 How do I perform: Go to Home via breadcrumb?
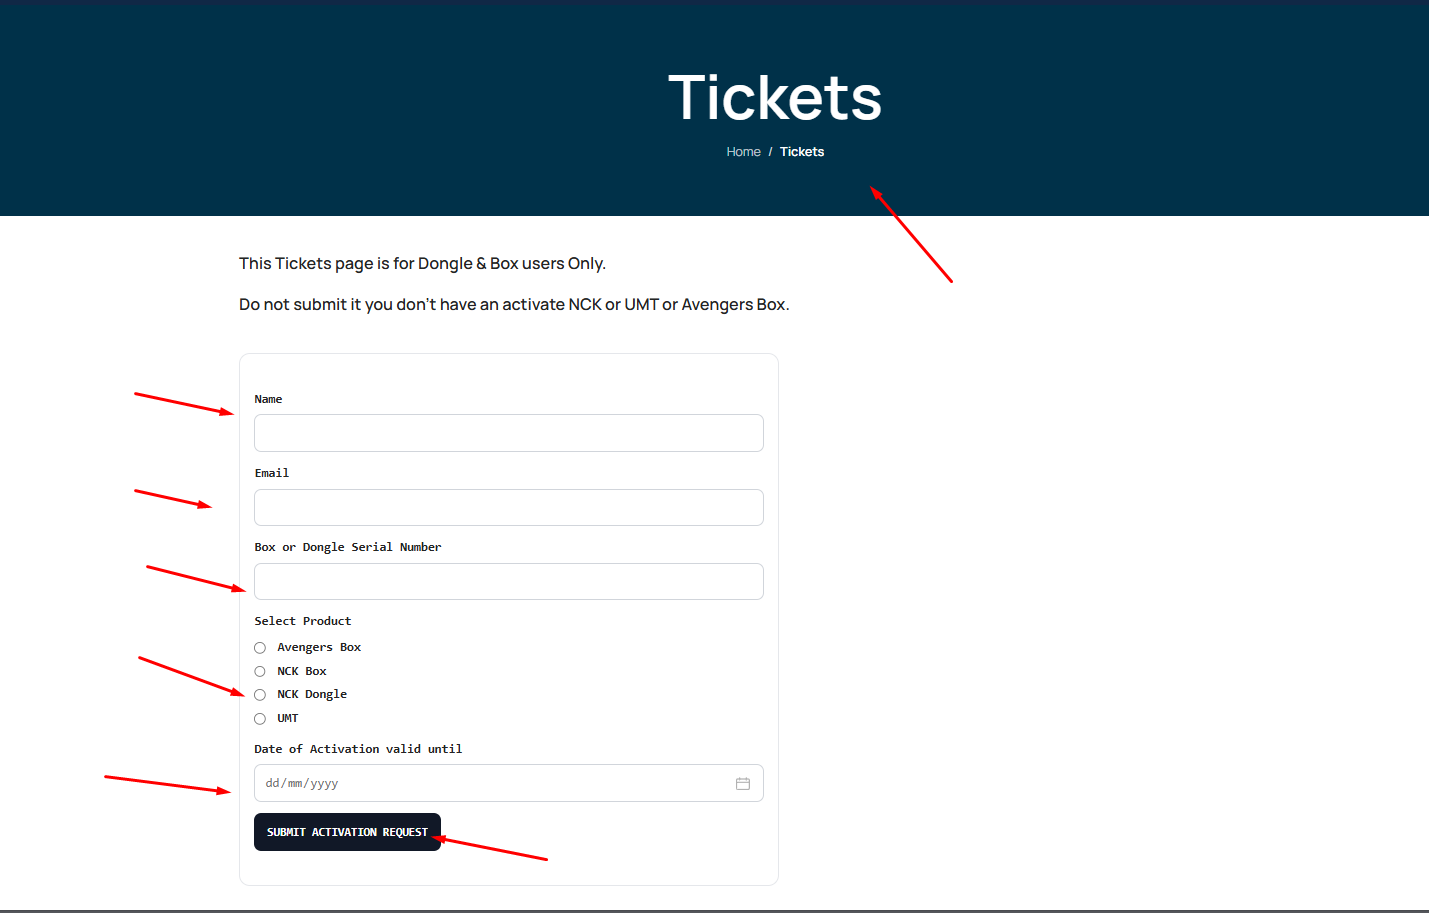743,152
